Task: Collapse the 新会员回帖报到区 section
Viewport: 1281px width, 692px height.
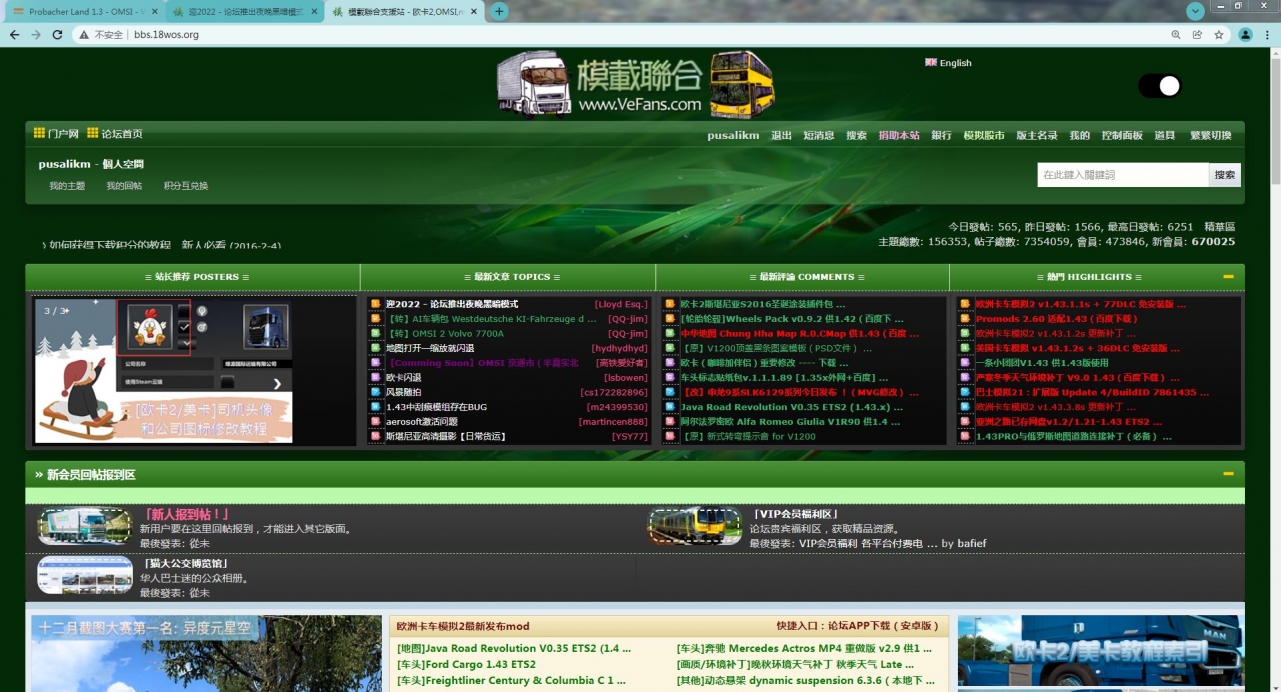Action: (x=1228, y=474)
